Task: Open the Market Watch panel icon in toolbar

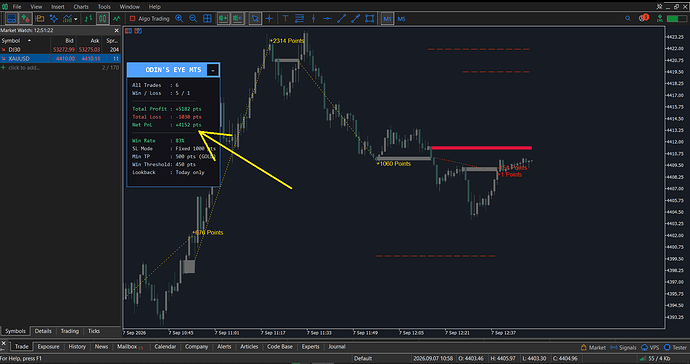Action: (11, 18)
